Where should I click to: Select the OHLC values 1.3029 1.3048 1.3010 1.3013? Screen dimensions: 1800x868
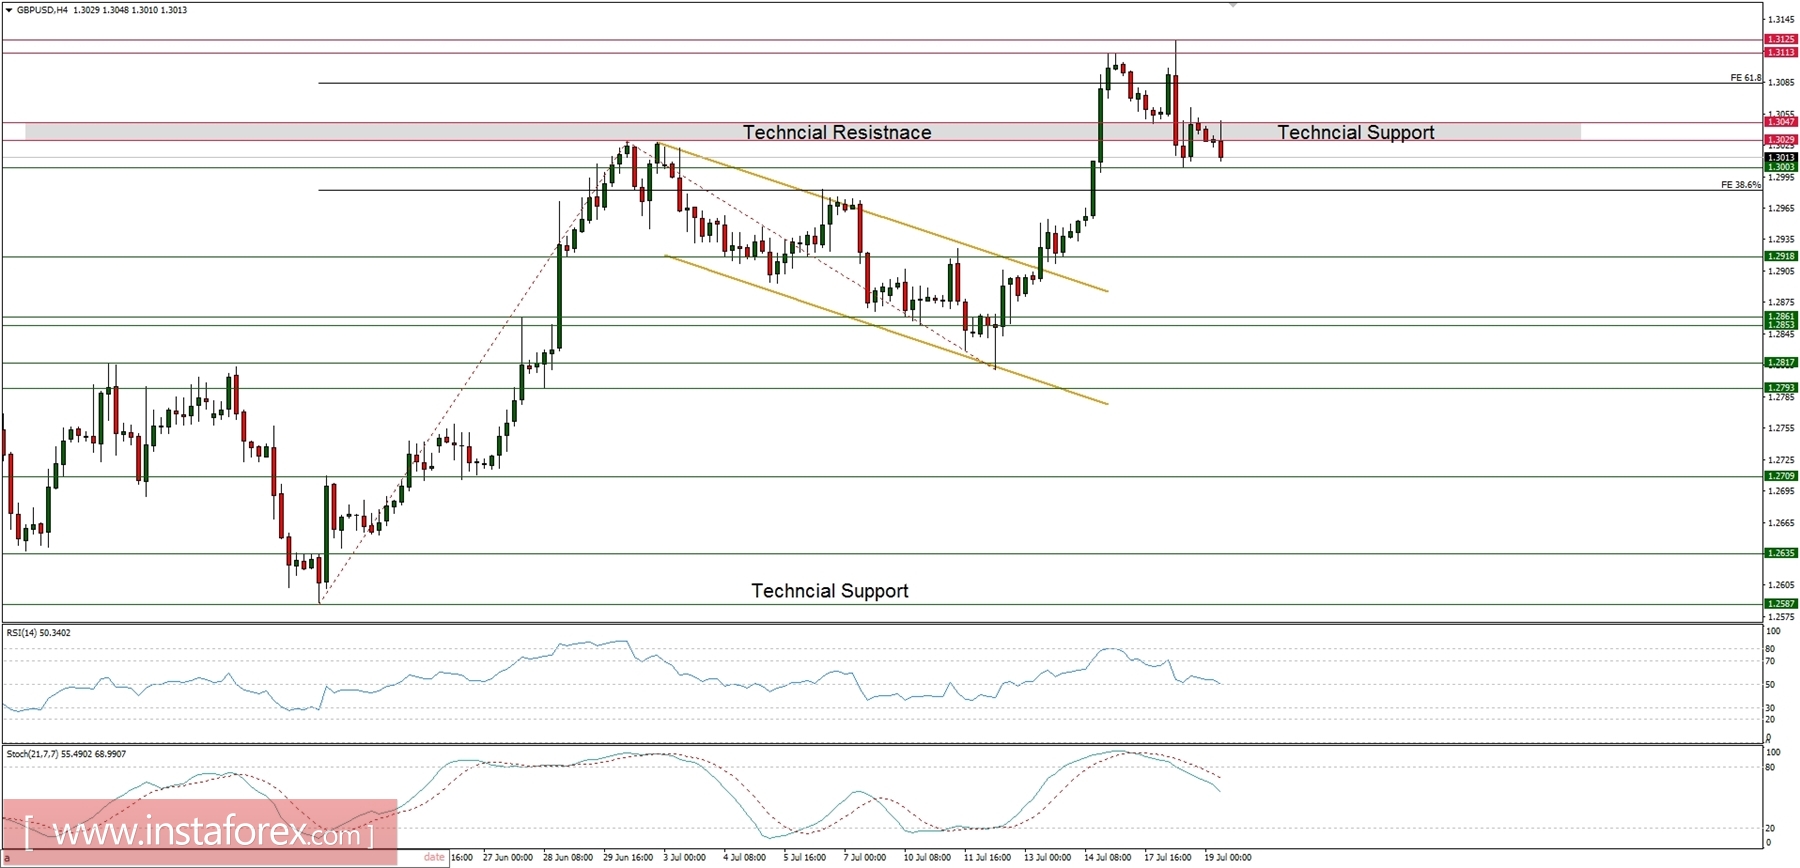click(130, 10)
